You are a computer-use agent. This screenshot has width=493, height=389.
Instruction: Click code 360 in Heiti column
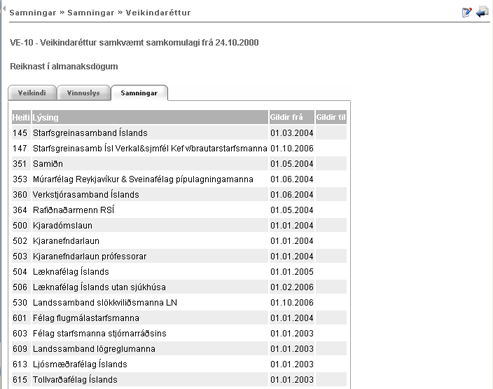coord(20,195)
